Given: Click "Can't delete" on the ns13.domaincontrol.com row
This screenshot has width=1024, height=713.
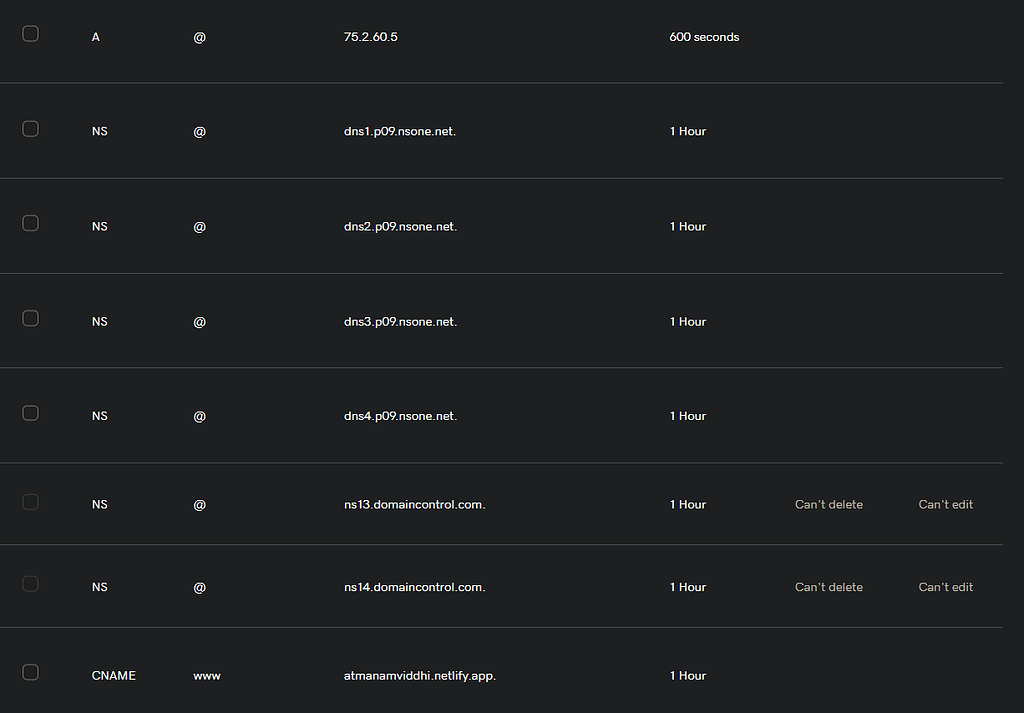Looking at the screenshot, I should [x=828, y=505].
